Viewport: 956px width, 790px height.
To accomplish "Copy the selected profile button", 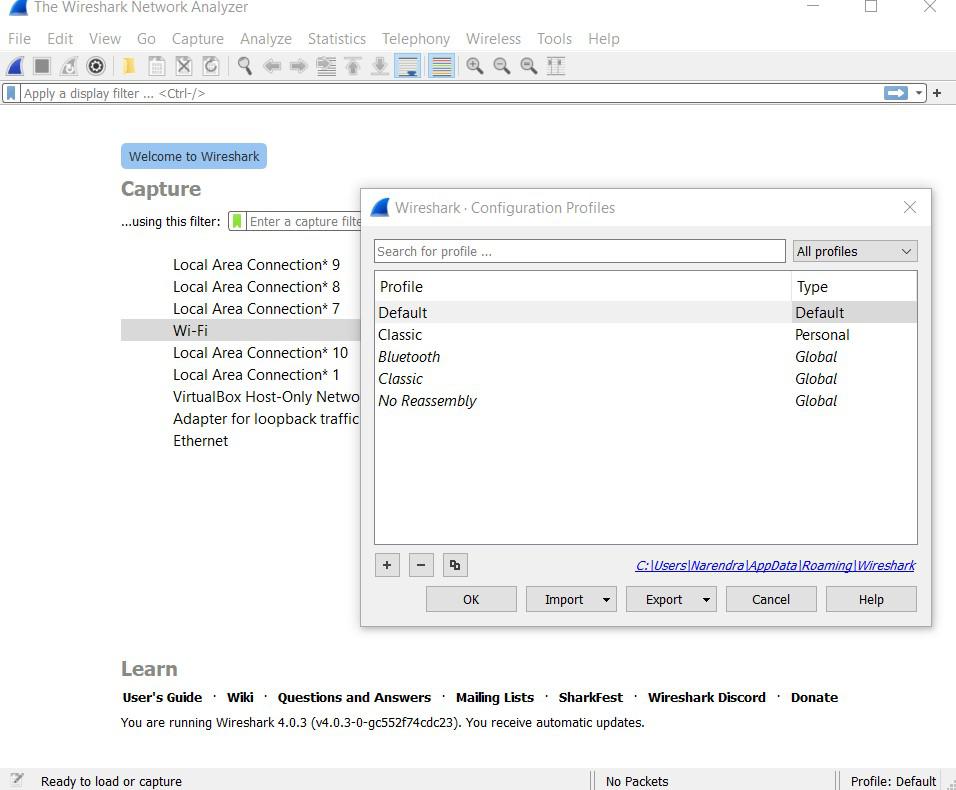I will click(x=455, y=565).
